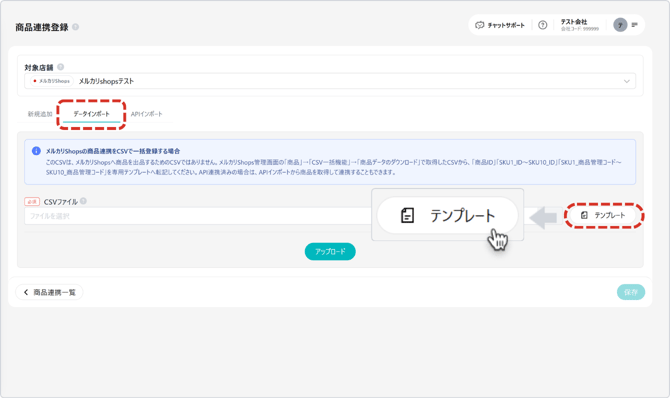670x398 pixels.
Task: Click the テンプレート download button
Action: pyautogui.click(x=604, y=215)
